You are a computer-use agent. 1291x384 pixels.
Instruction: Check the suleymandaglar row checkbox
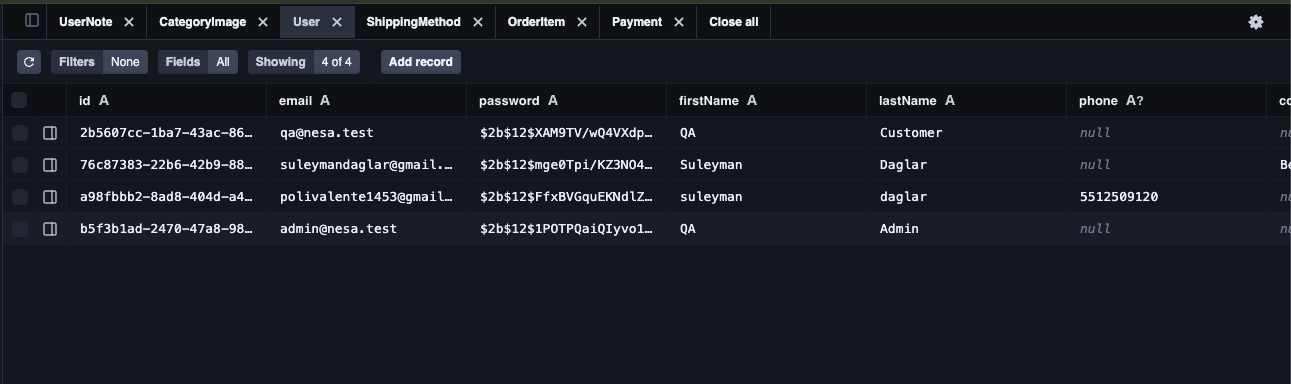coord(19,165)
